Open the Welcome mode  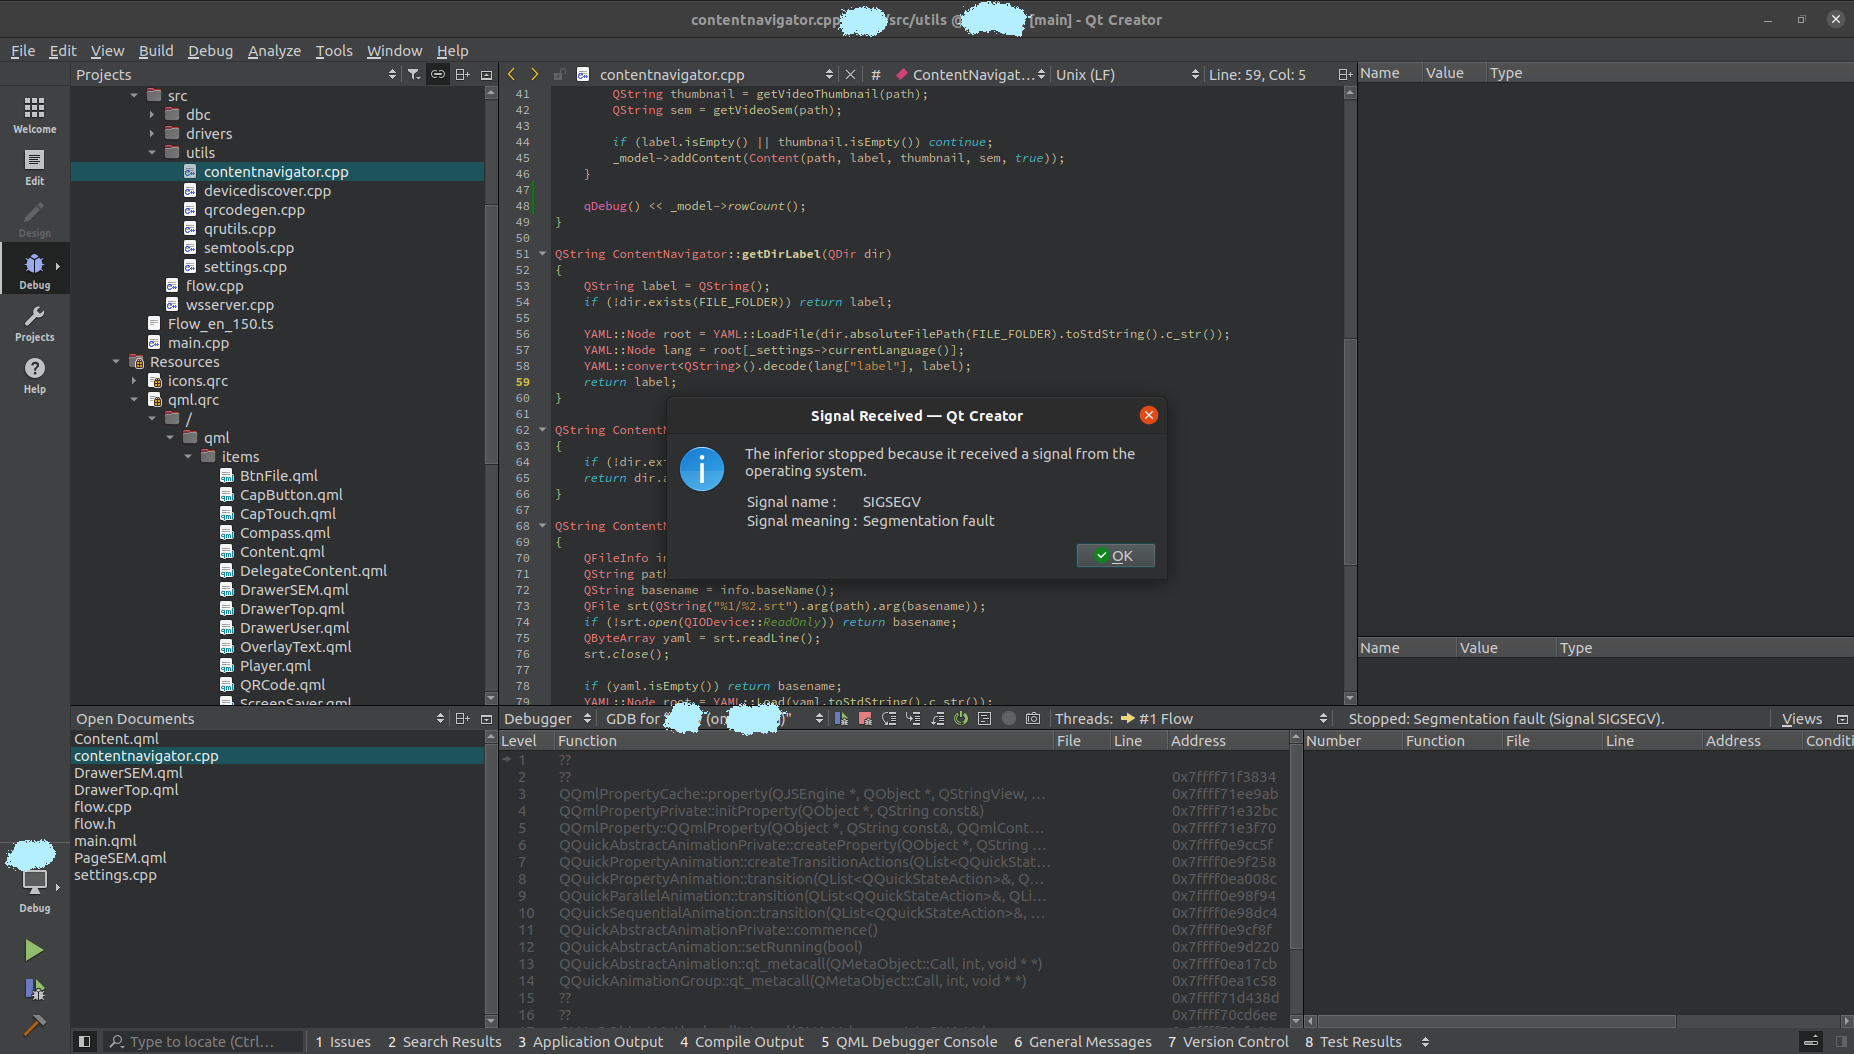coord(35,114)
